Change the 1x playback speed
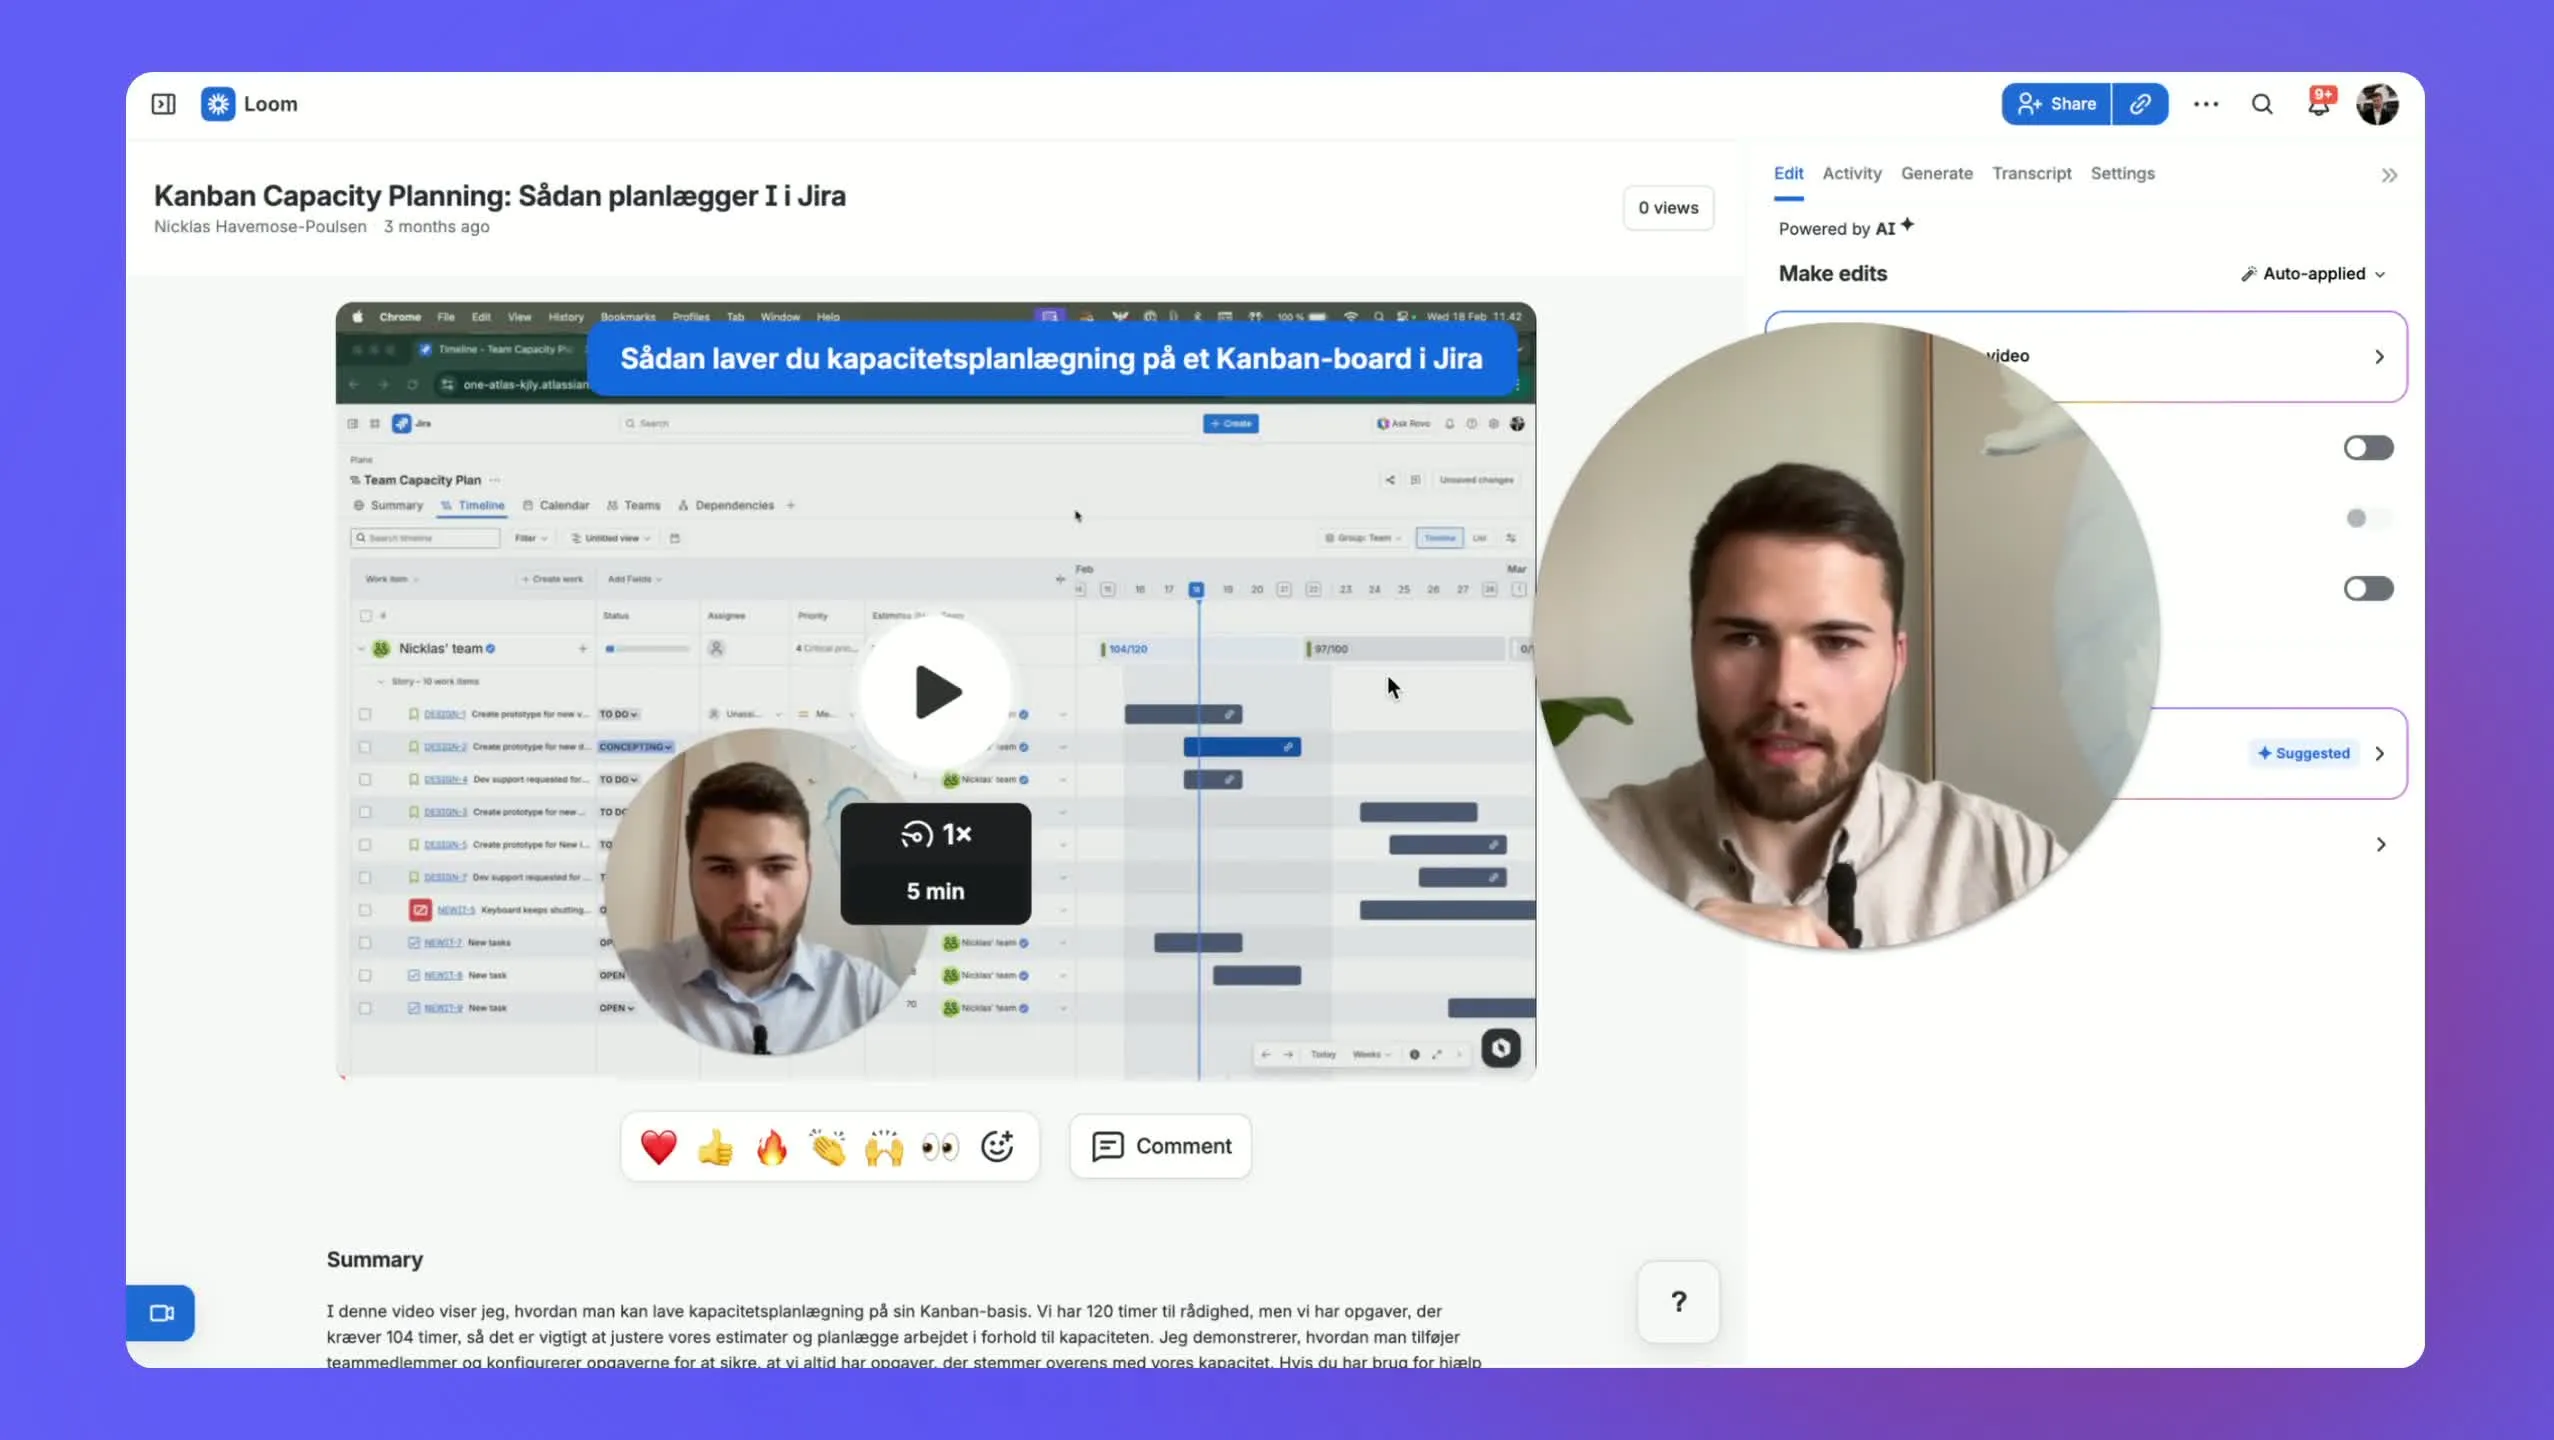 coord(936,834)
